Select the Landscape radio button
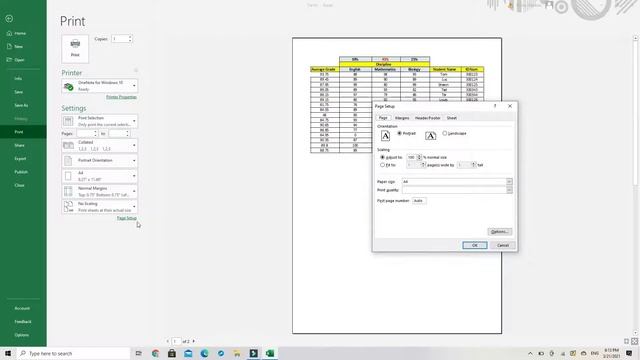Viewport: 640px width, 360px height. pos(445,133)
